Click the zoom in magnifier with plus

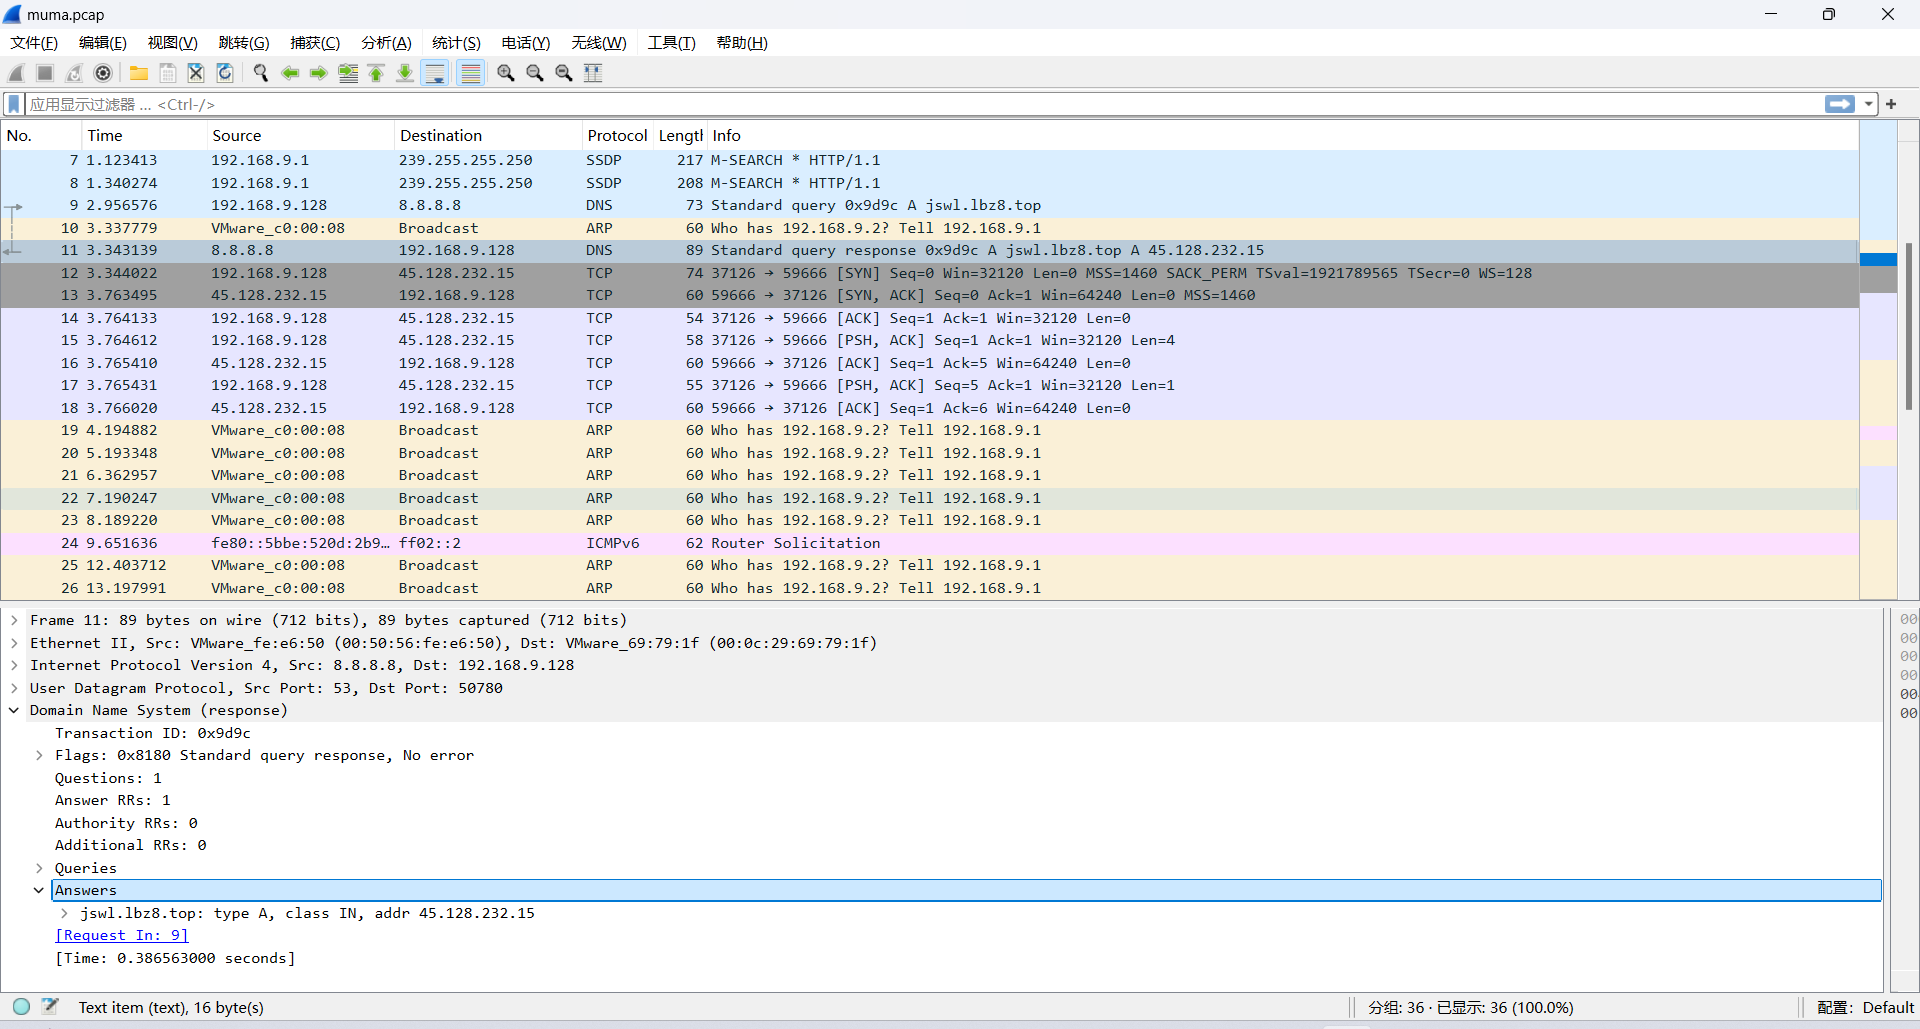506,73
